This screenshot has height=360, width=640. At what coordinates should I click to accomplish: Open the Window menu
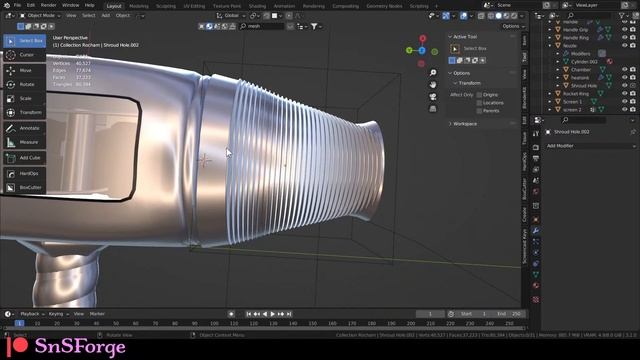point(71,5)
